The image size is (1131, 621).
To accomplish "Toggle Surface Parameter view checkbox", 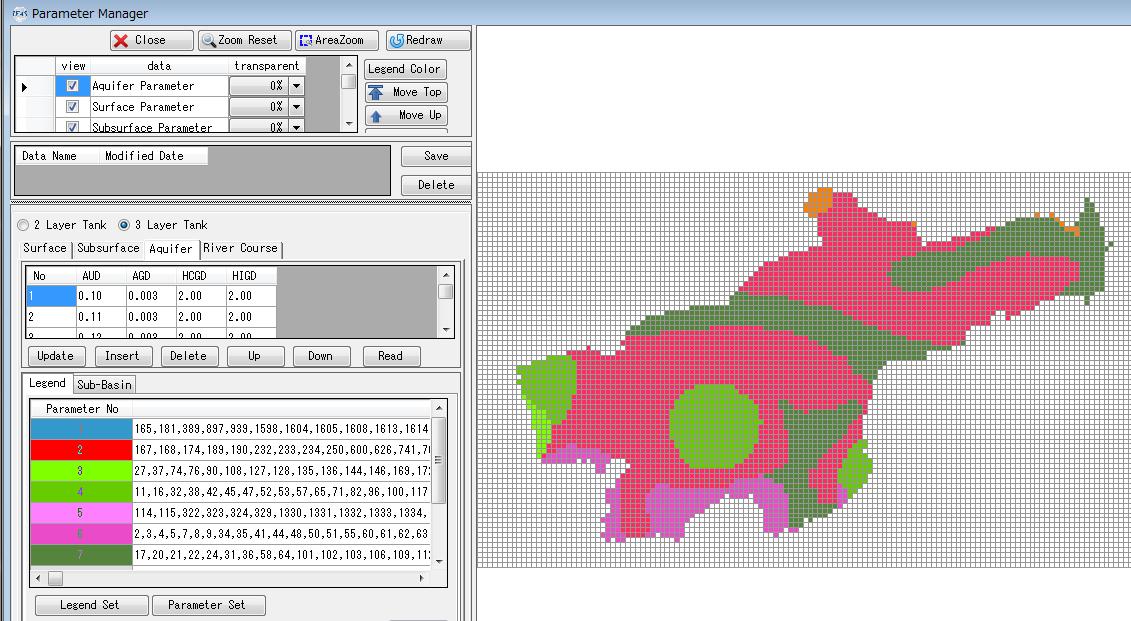I will 72,107.
